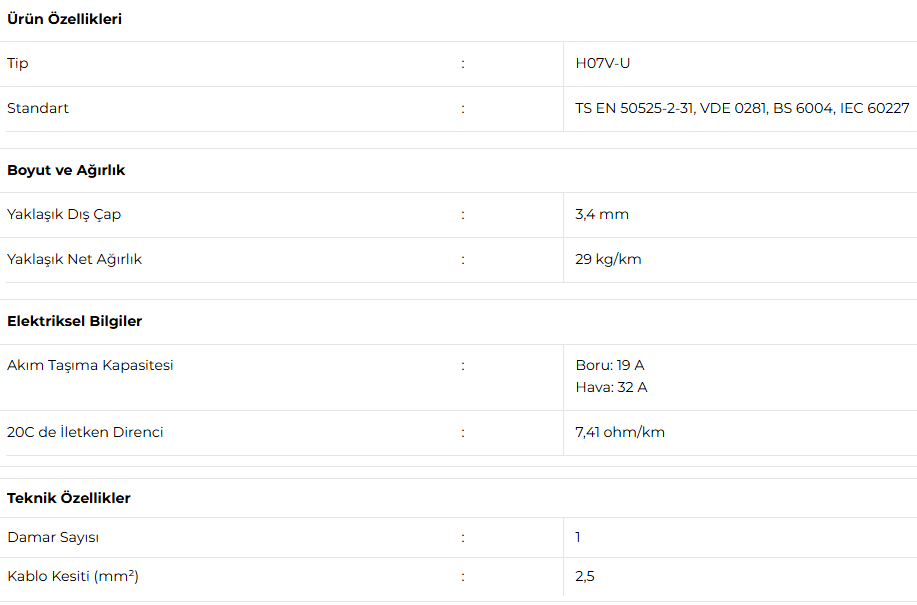The width and height of the screenshot is (917, 605).
Task: Click the Boru: 19 A value
Action: click(610, 365)
